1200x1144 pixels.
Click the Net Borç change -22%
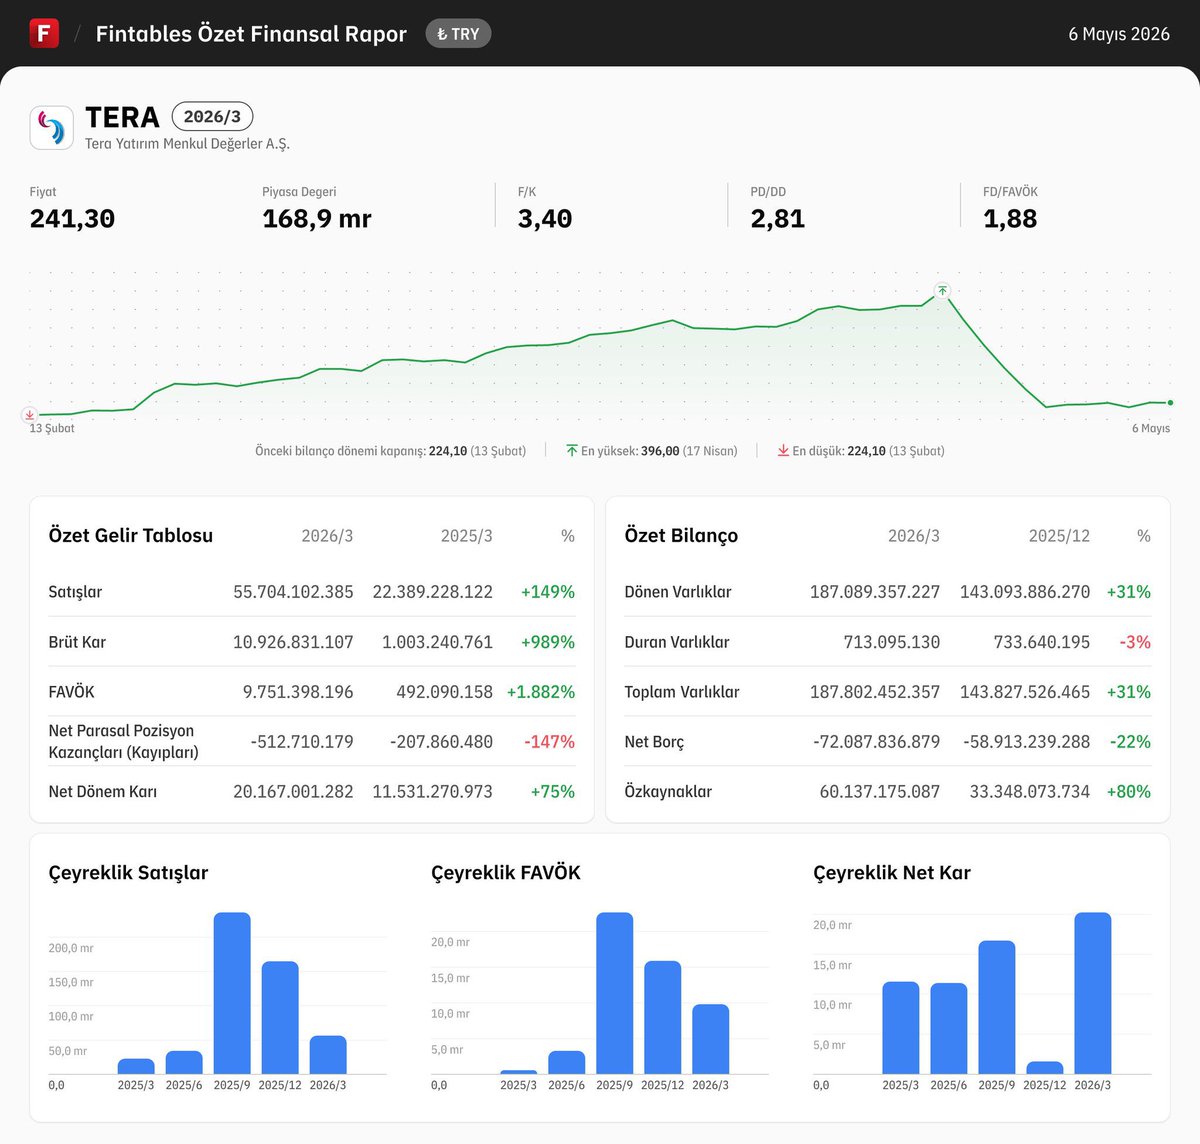pos(1130,742)
